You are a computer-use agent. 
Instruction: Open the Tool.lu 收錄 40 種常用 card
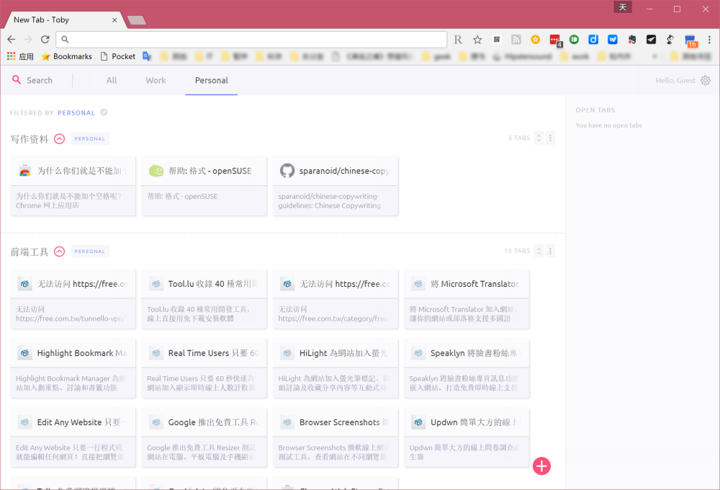click(x=204, y=299)
